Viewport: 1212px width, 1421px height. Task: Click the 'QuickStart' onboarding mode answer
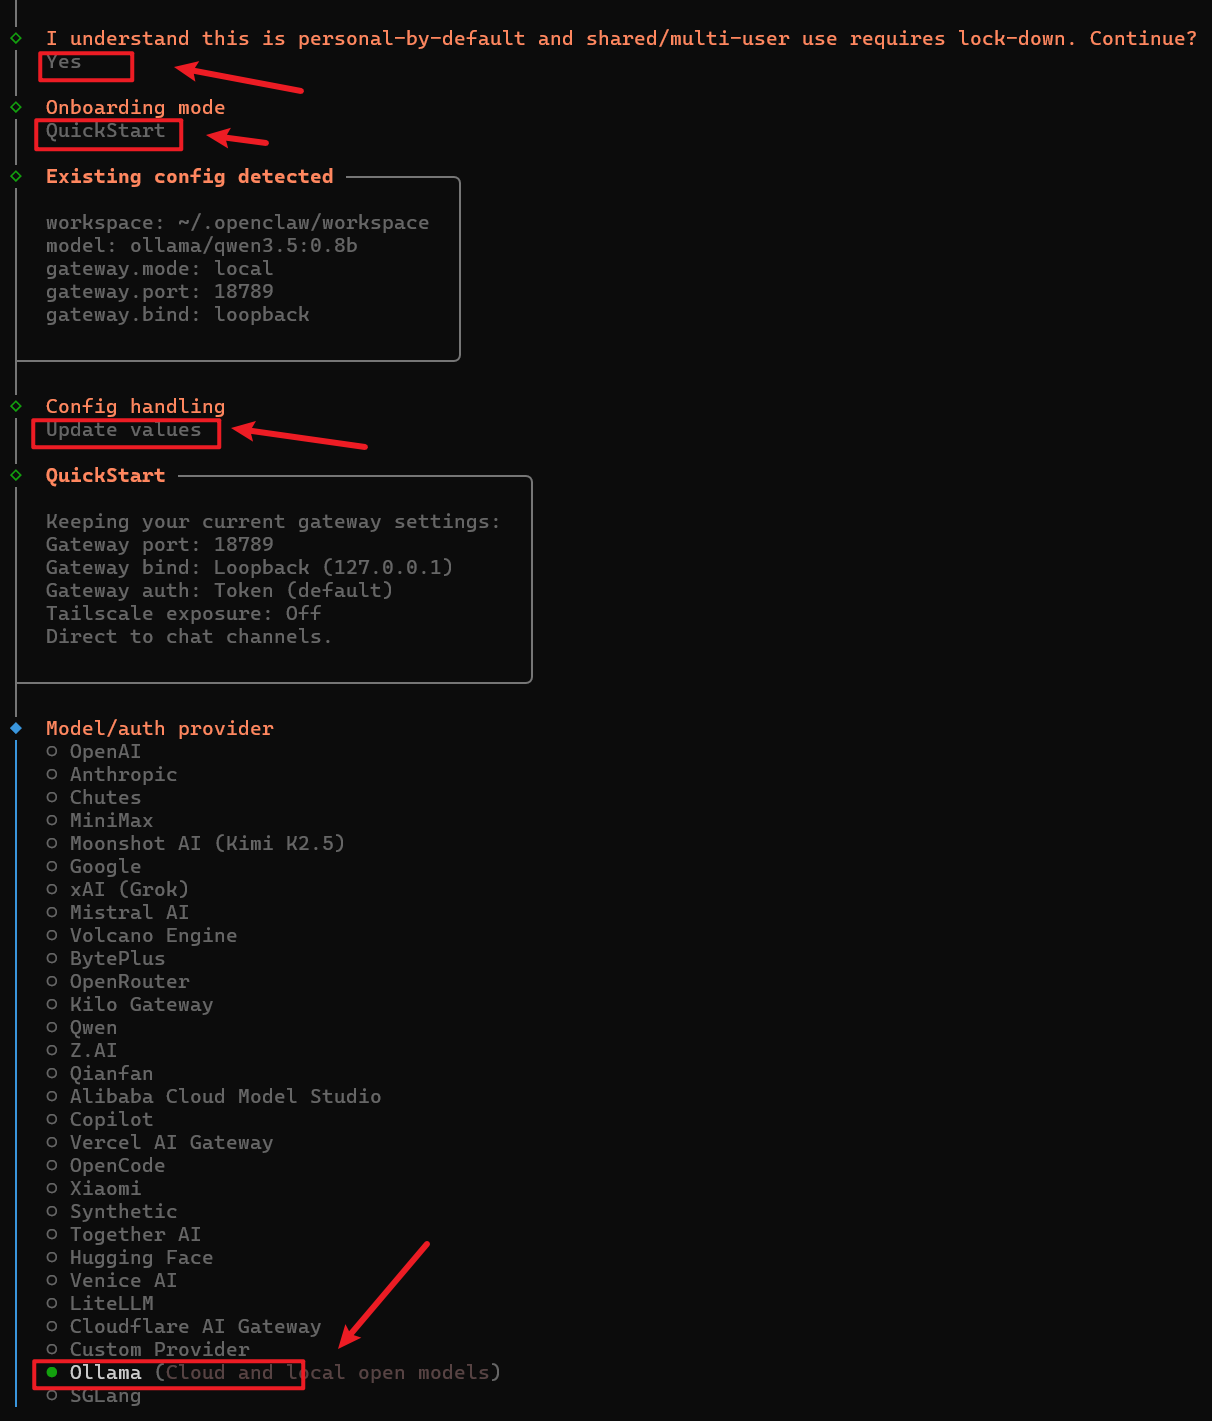[x=106, y=131]
